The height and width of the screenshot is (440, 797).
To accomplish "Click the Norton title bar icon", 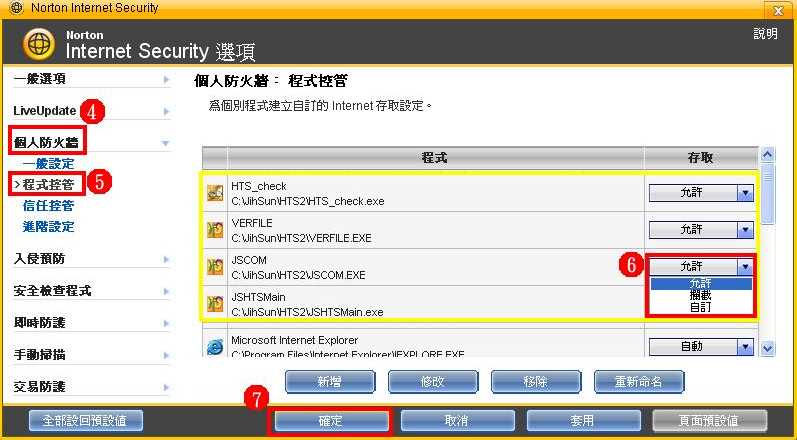I will [x=17, y=8].
